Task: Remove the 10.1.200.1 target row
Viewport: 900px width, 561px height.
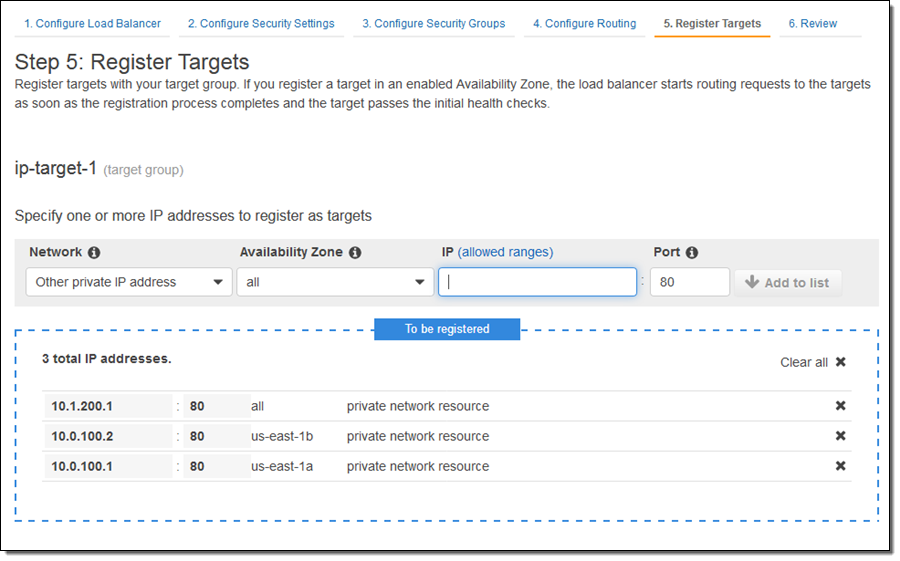Action: [840, 406]
